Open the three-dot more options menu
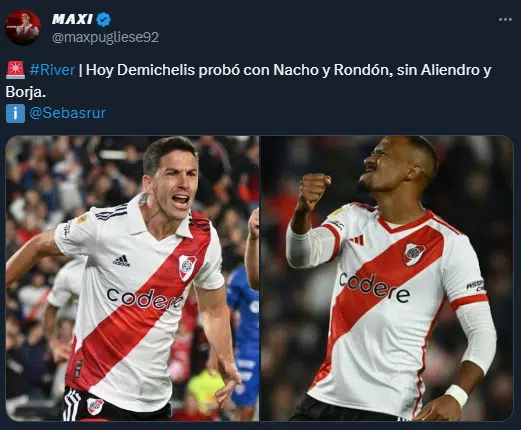The width and height of the screenshot is (521, 430). tap(505, 20)
